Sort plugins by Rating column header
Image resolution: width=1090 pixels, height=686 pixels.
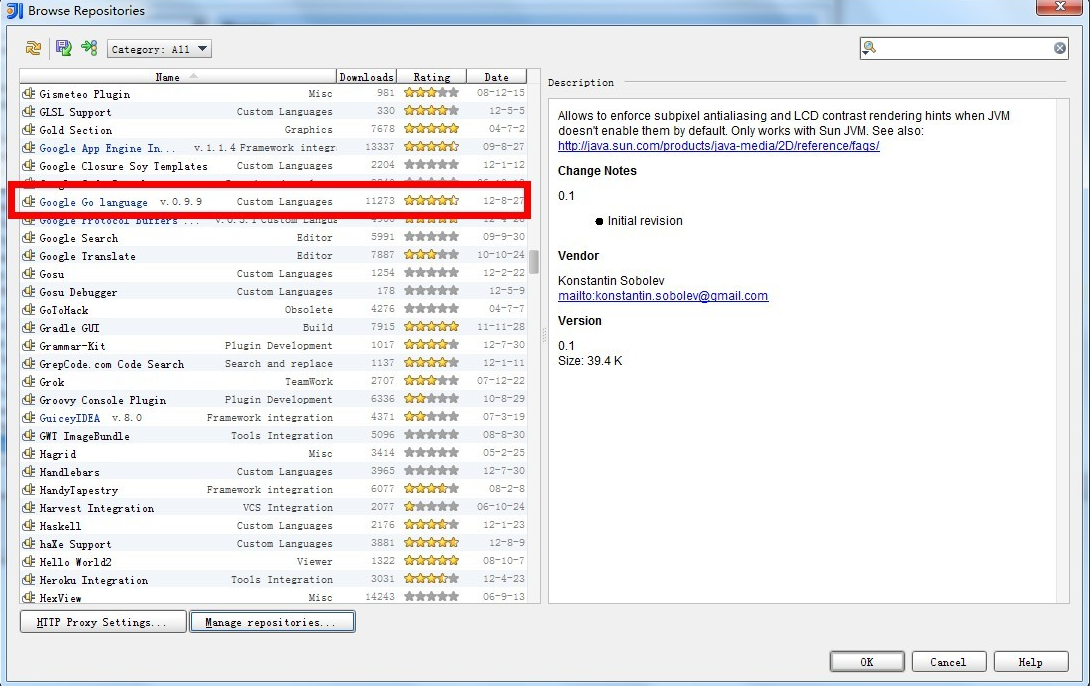[x=431, y=77]
